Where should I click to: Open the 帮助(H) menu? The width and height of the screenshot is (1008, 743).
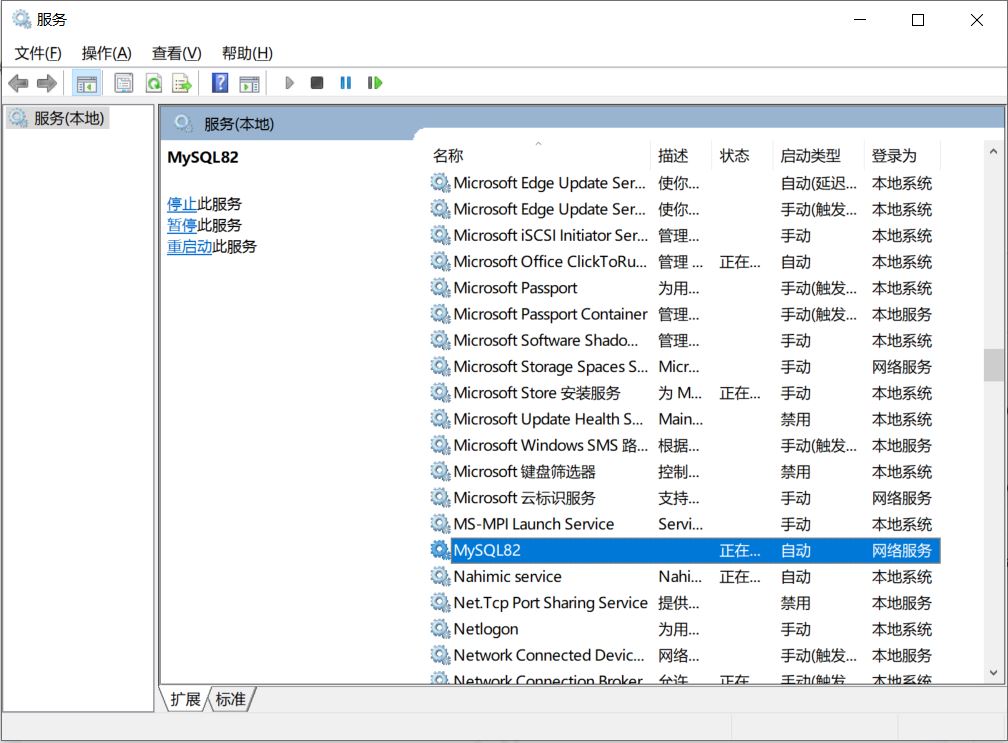[248, 53]
